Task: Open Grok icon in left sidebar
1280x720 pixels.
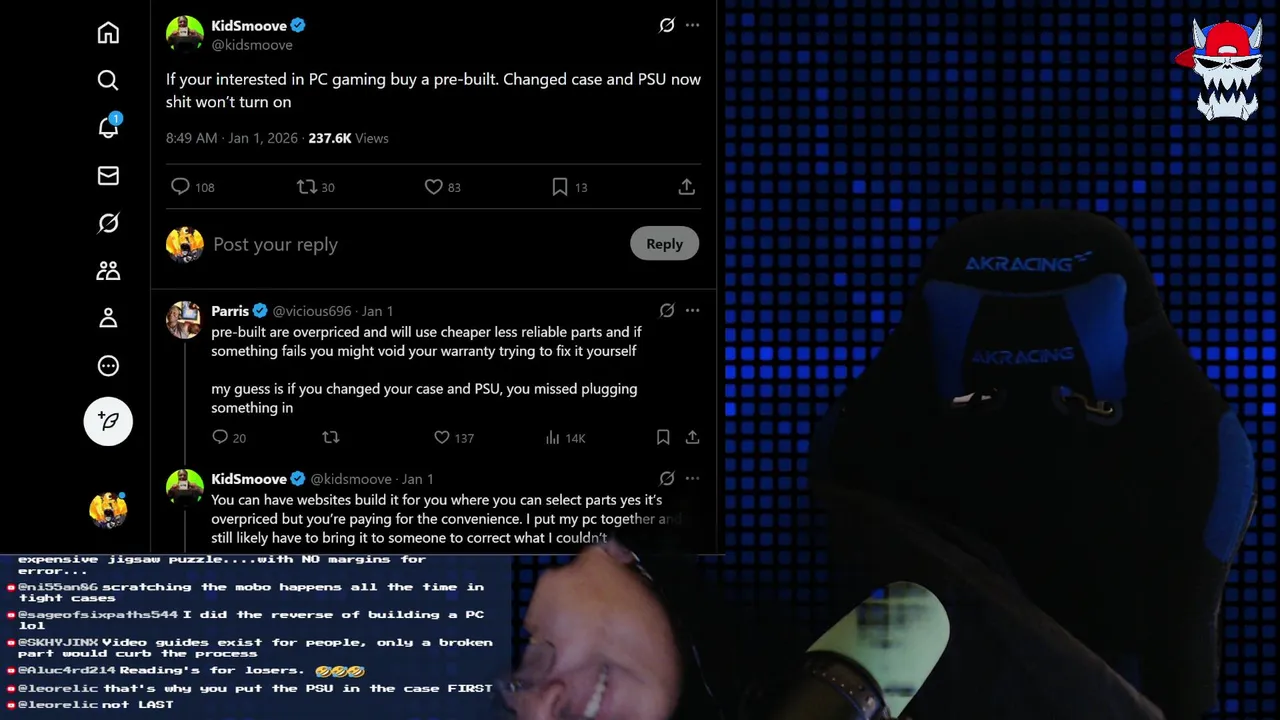Action: point(108,223)
